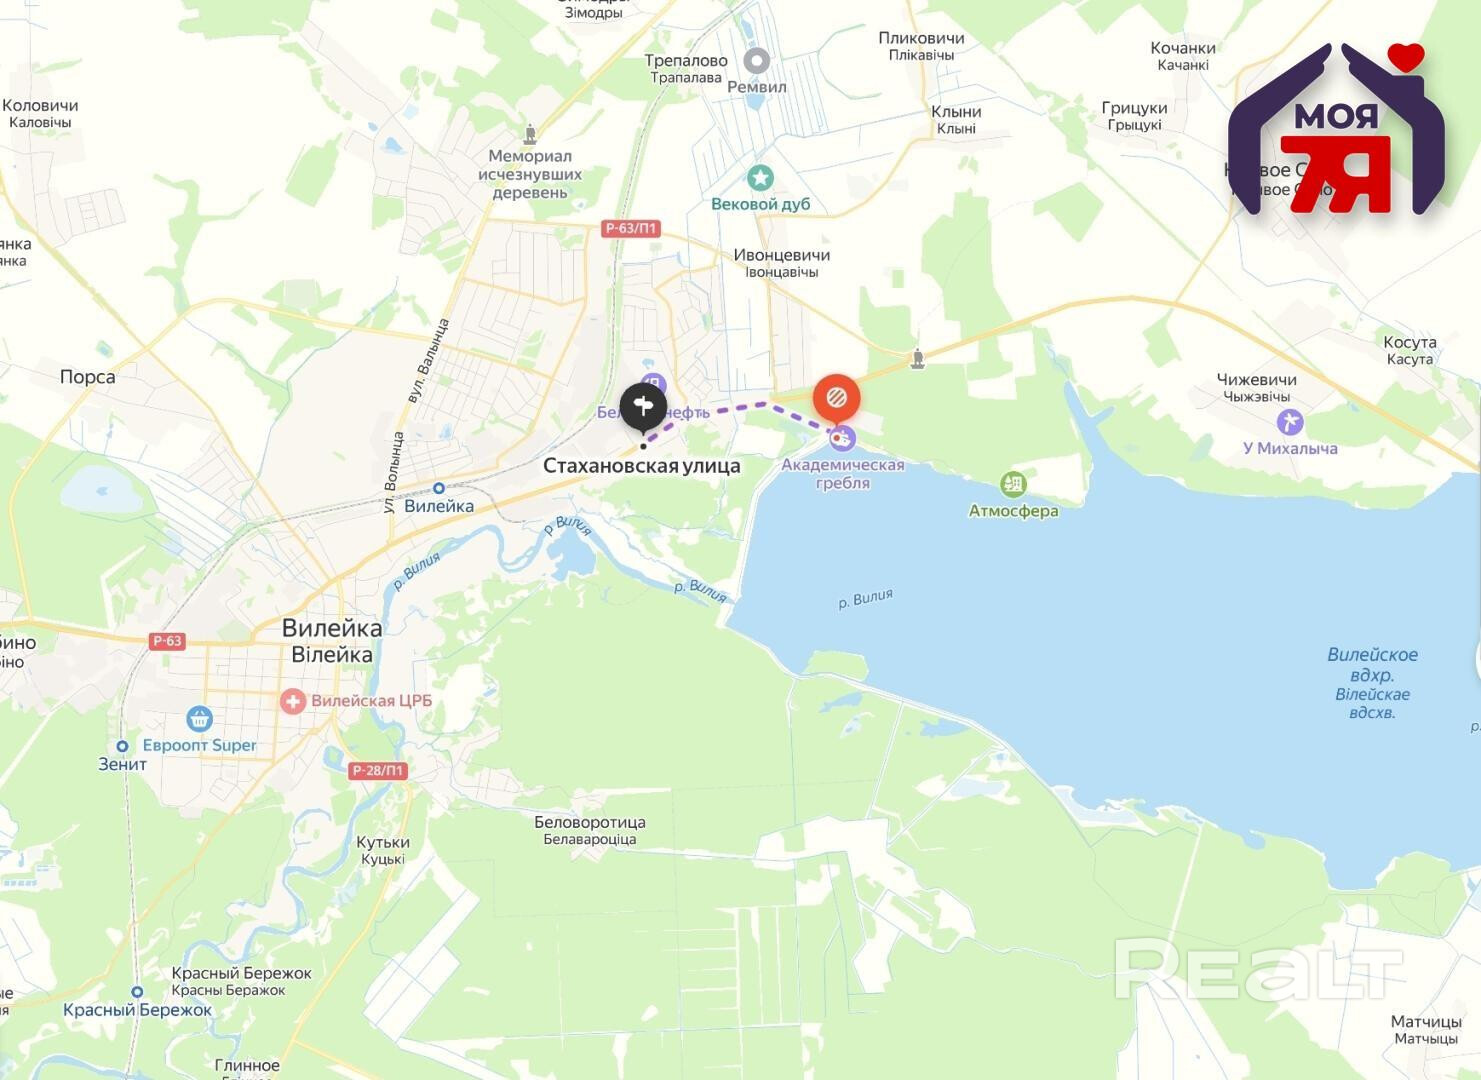This screenshot has width=1481, height=1080.
Task: Open the Вековой дуб landmark icon
Action: (761, 178)
